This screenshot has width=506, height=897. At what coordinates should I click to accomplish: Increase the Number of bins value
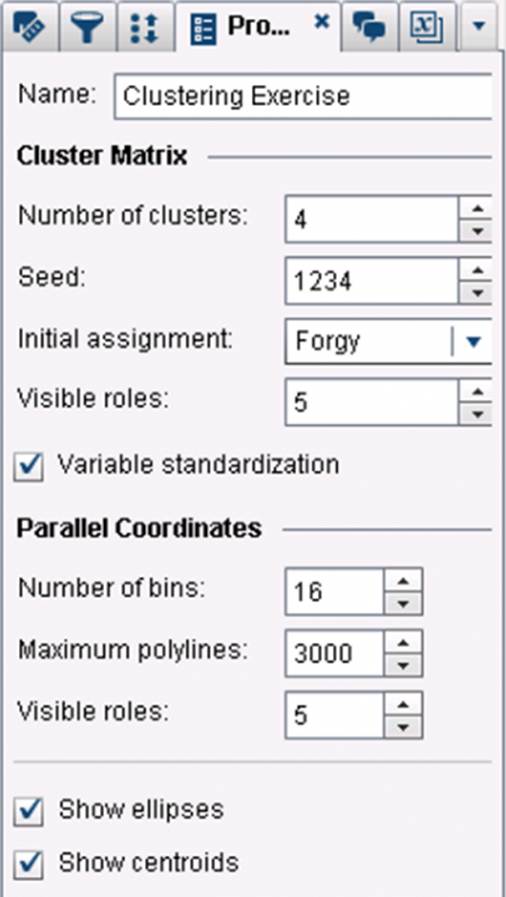404,581
